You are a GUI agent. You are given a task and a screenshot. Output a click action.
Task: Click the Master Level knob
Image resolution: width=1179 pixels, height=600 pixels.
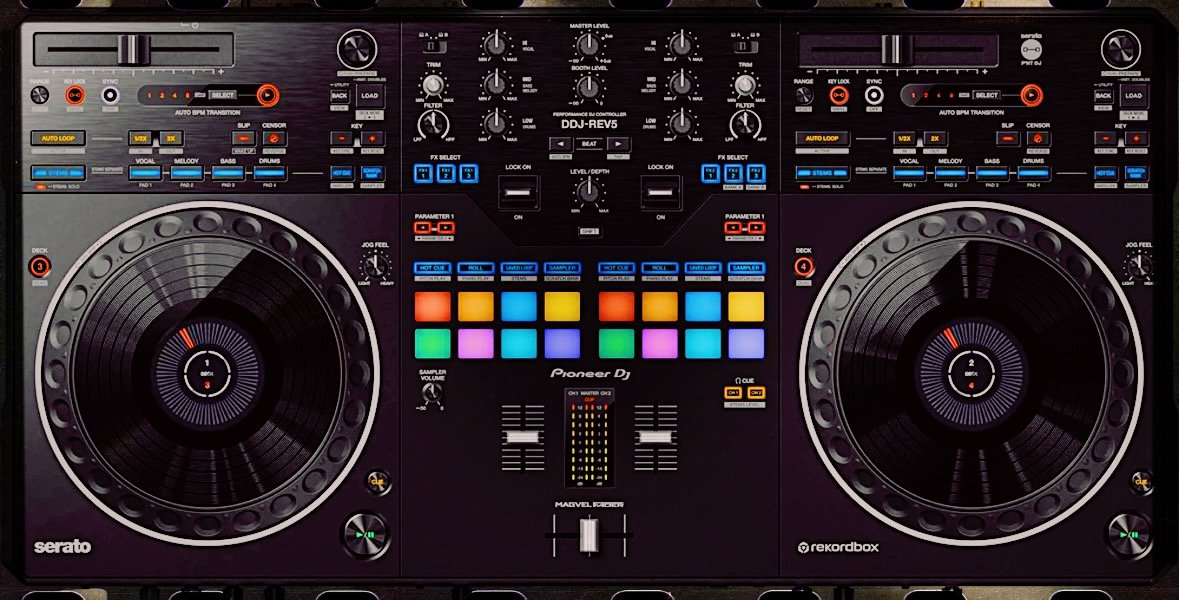(x=590, y=48)
